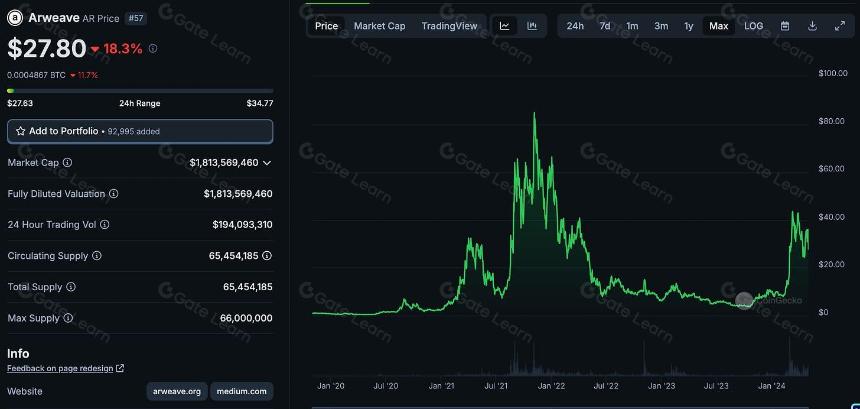Screen dimensions: 860x409
Task: Expand chart to fullscreen
Action: click(840, 26)
